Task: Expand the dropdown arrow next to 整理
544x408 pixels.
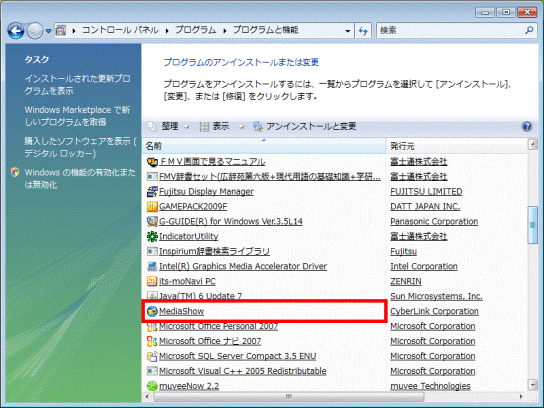Action: click(x=186, y=127)
